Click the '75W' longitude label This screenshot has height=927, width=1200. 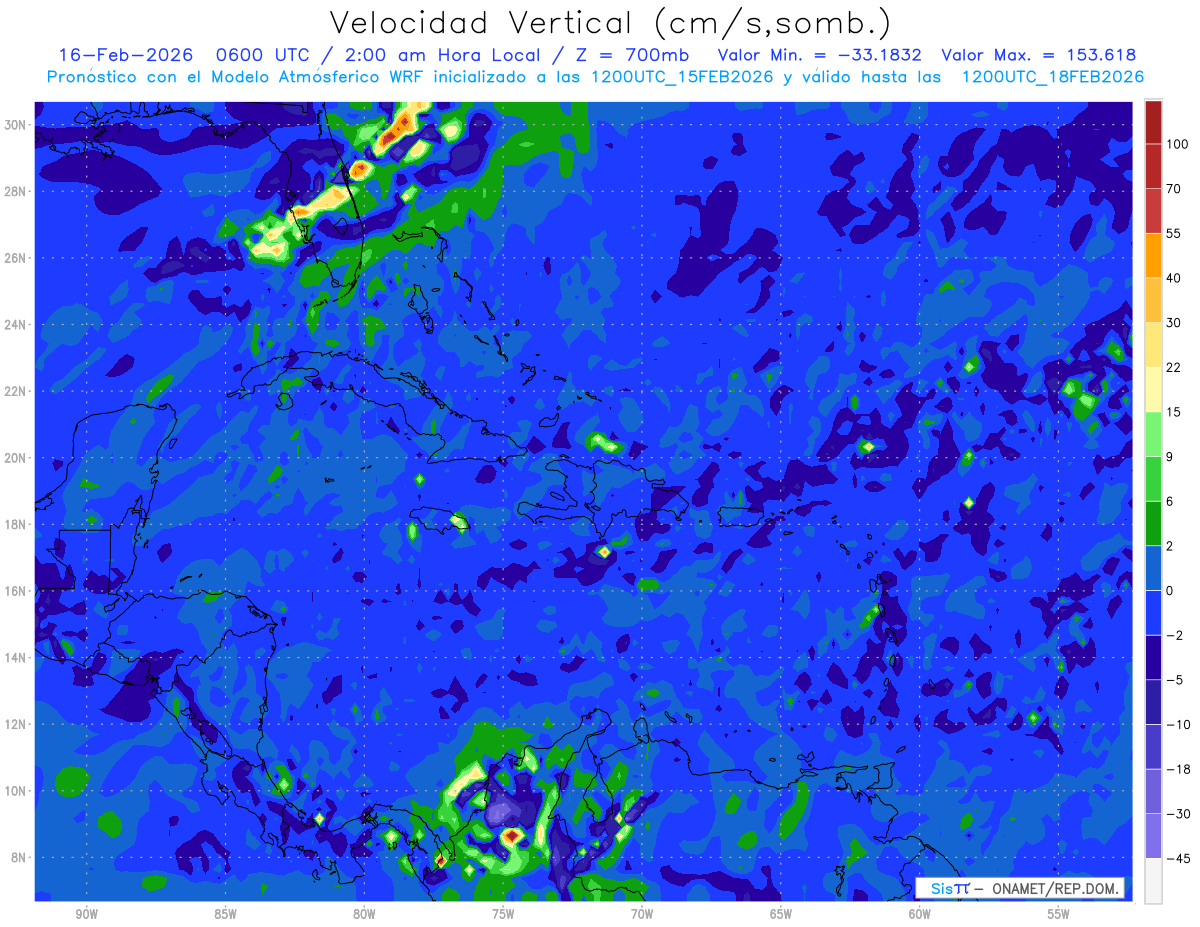click(503, 914)
